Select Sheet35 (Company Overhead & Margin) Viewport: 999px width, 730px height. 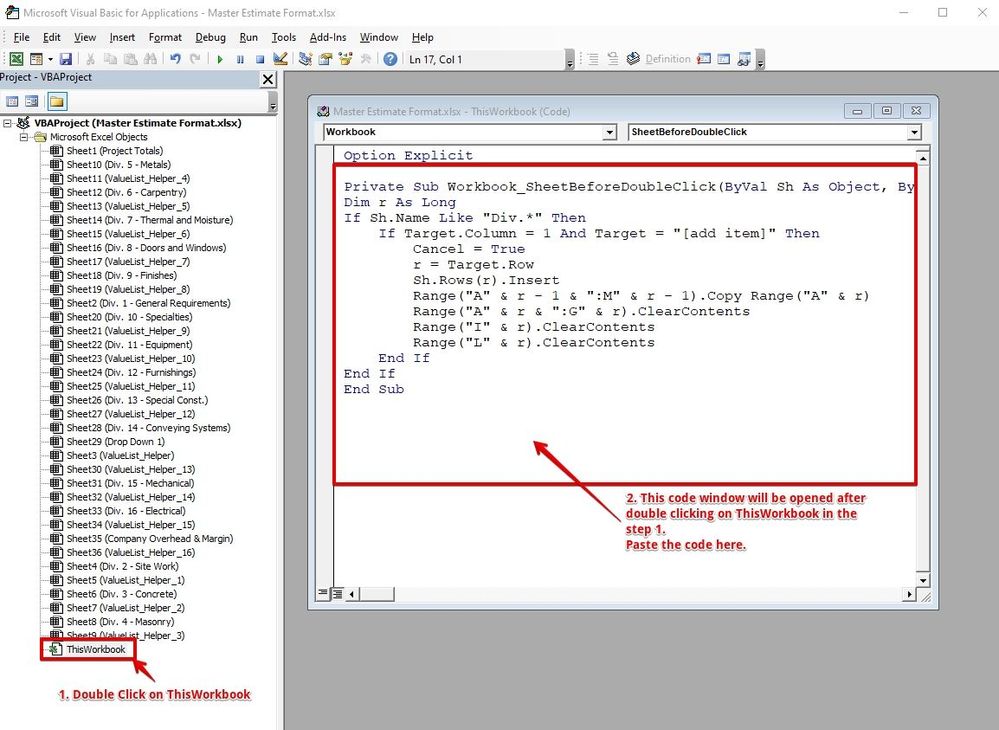[149, 539]
